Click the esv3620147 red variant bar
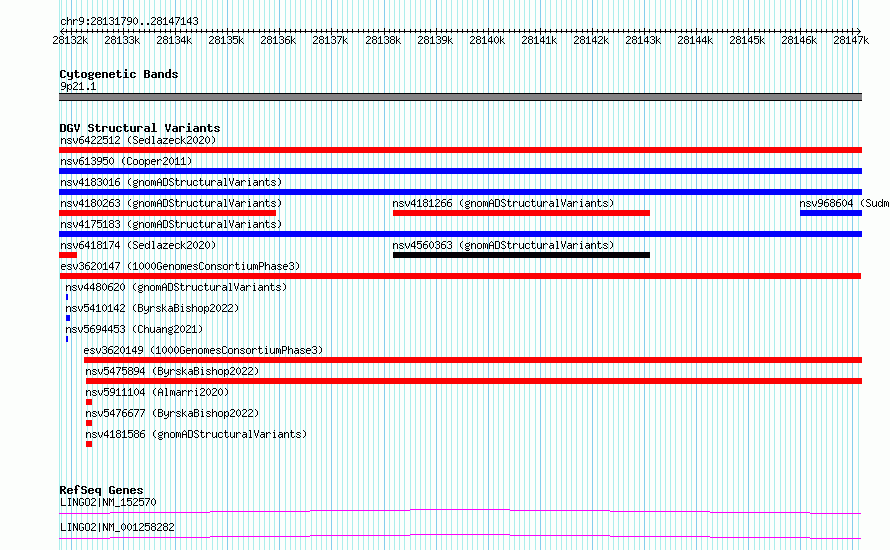The width and height of the screenshot is (890, 550). 460,276
